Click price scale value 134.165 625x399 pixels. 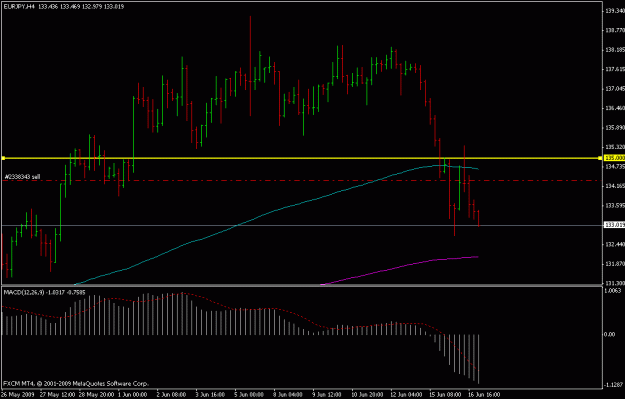[615, 186]
